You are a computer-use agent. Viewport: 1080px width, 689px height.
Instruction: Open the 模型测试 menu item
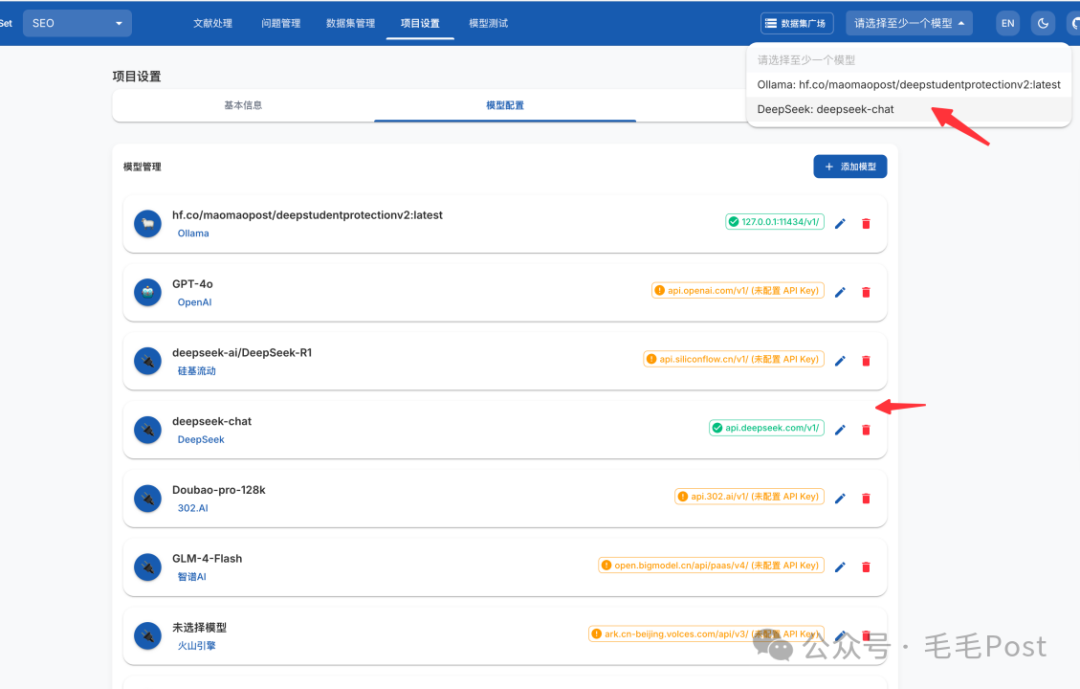(x=487, y=23)
